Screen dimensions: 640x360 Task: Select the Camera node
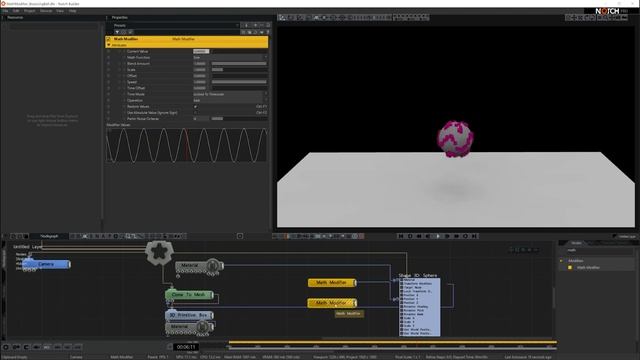(x=46, y=264)
